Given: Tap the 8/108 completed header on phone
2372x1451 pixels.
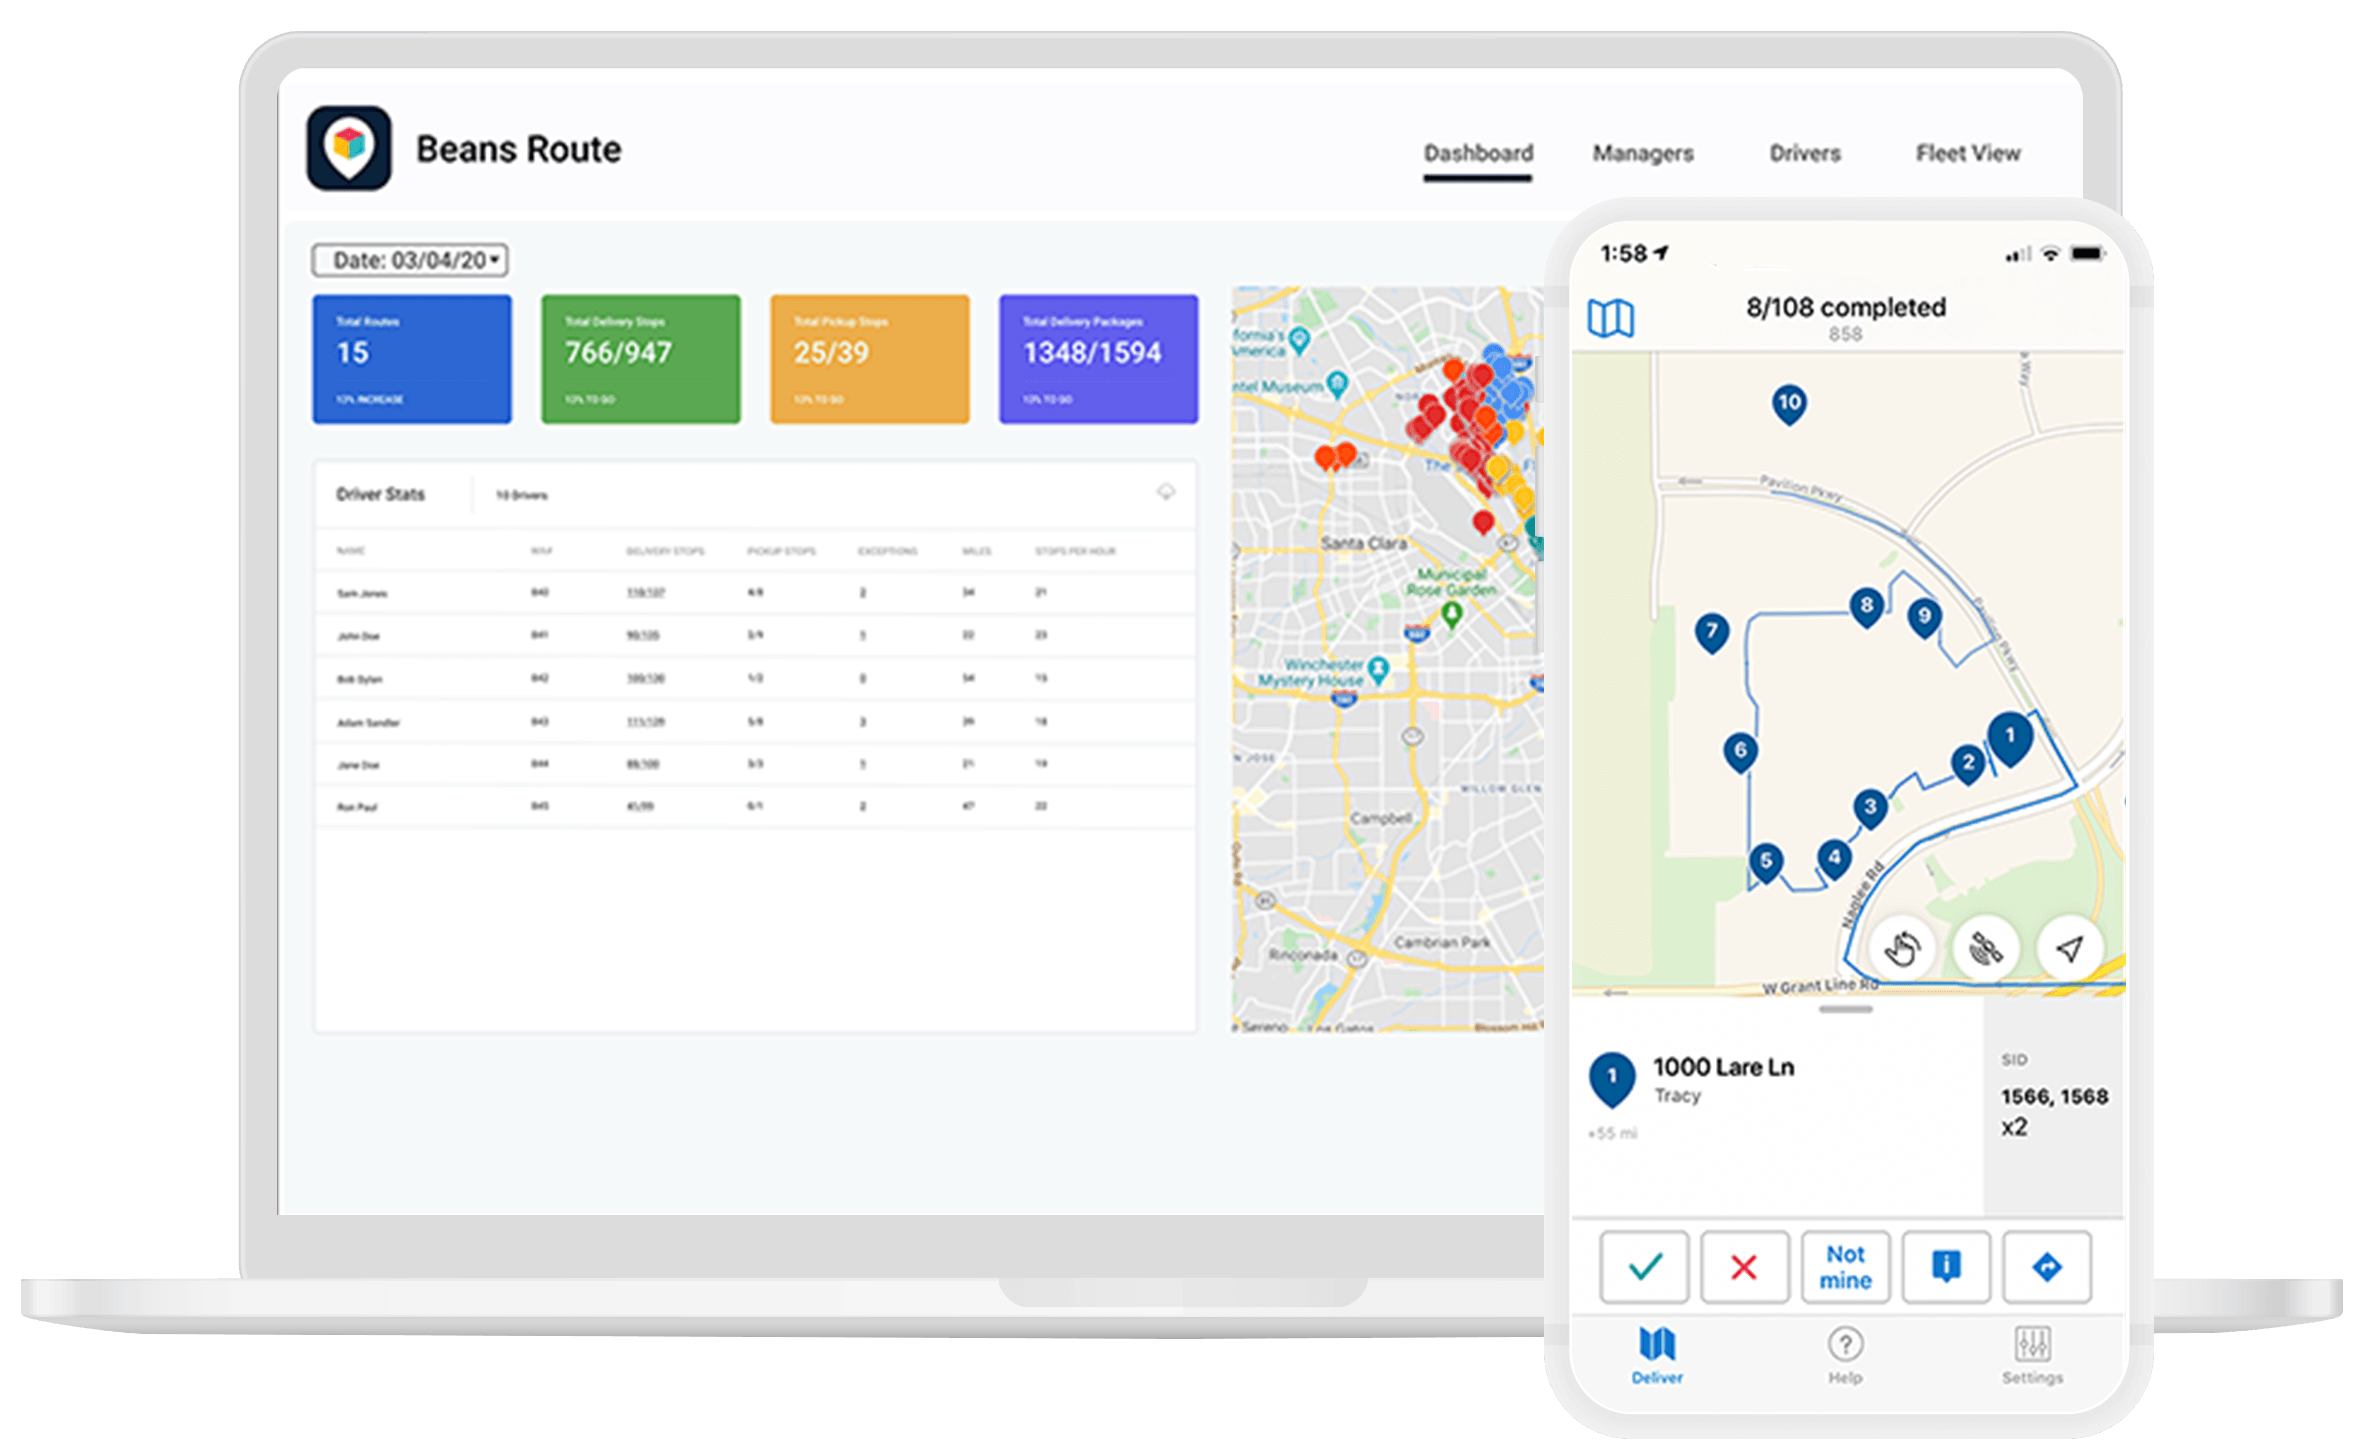Looking at the screenshot, I should coord(1845,307).
